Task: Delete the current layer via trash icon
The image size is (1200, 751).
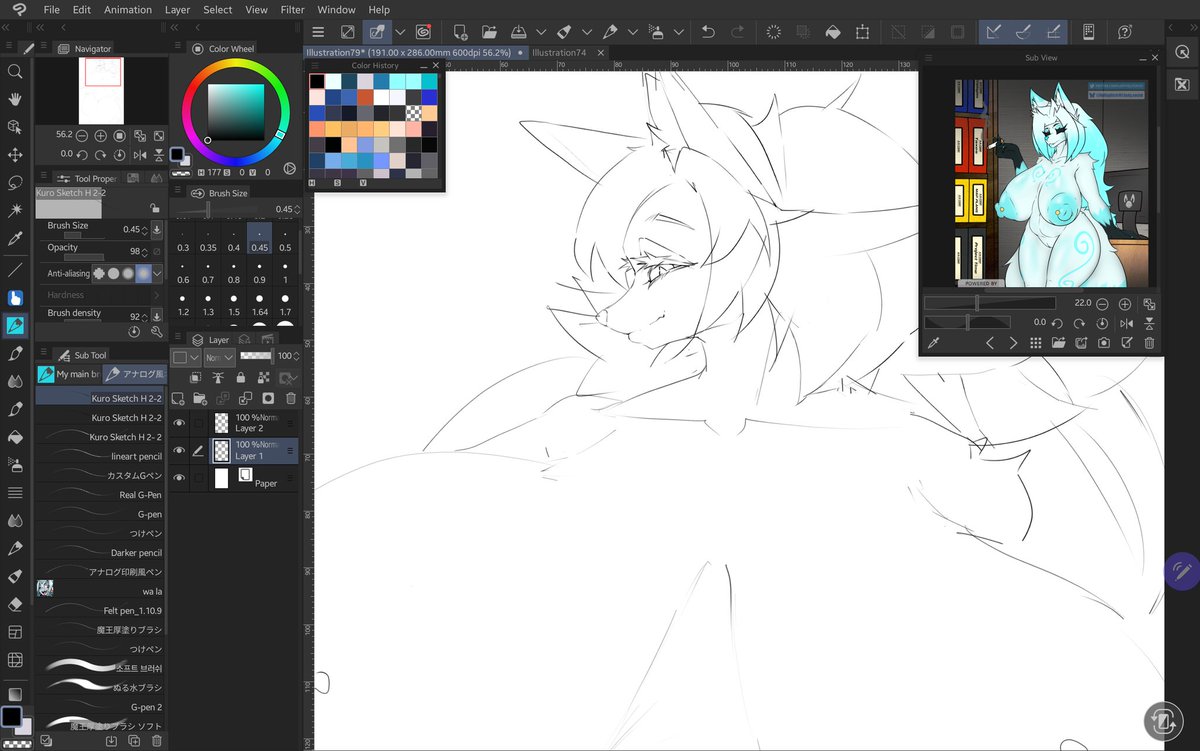Action: coord(291,398)
